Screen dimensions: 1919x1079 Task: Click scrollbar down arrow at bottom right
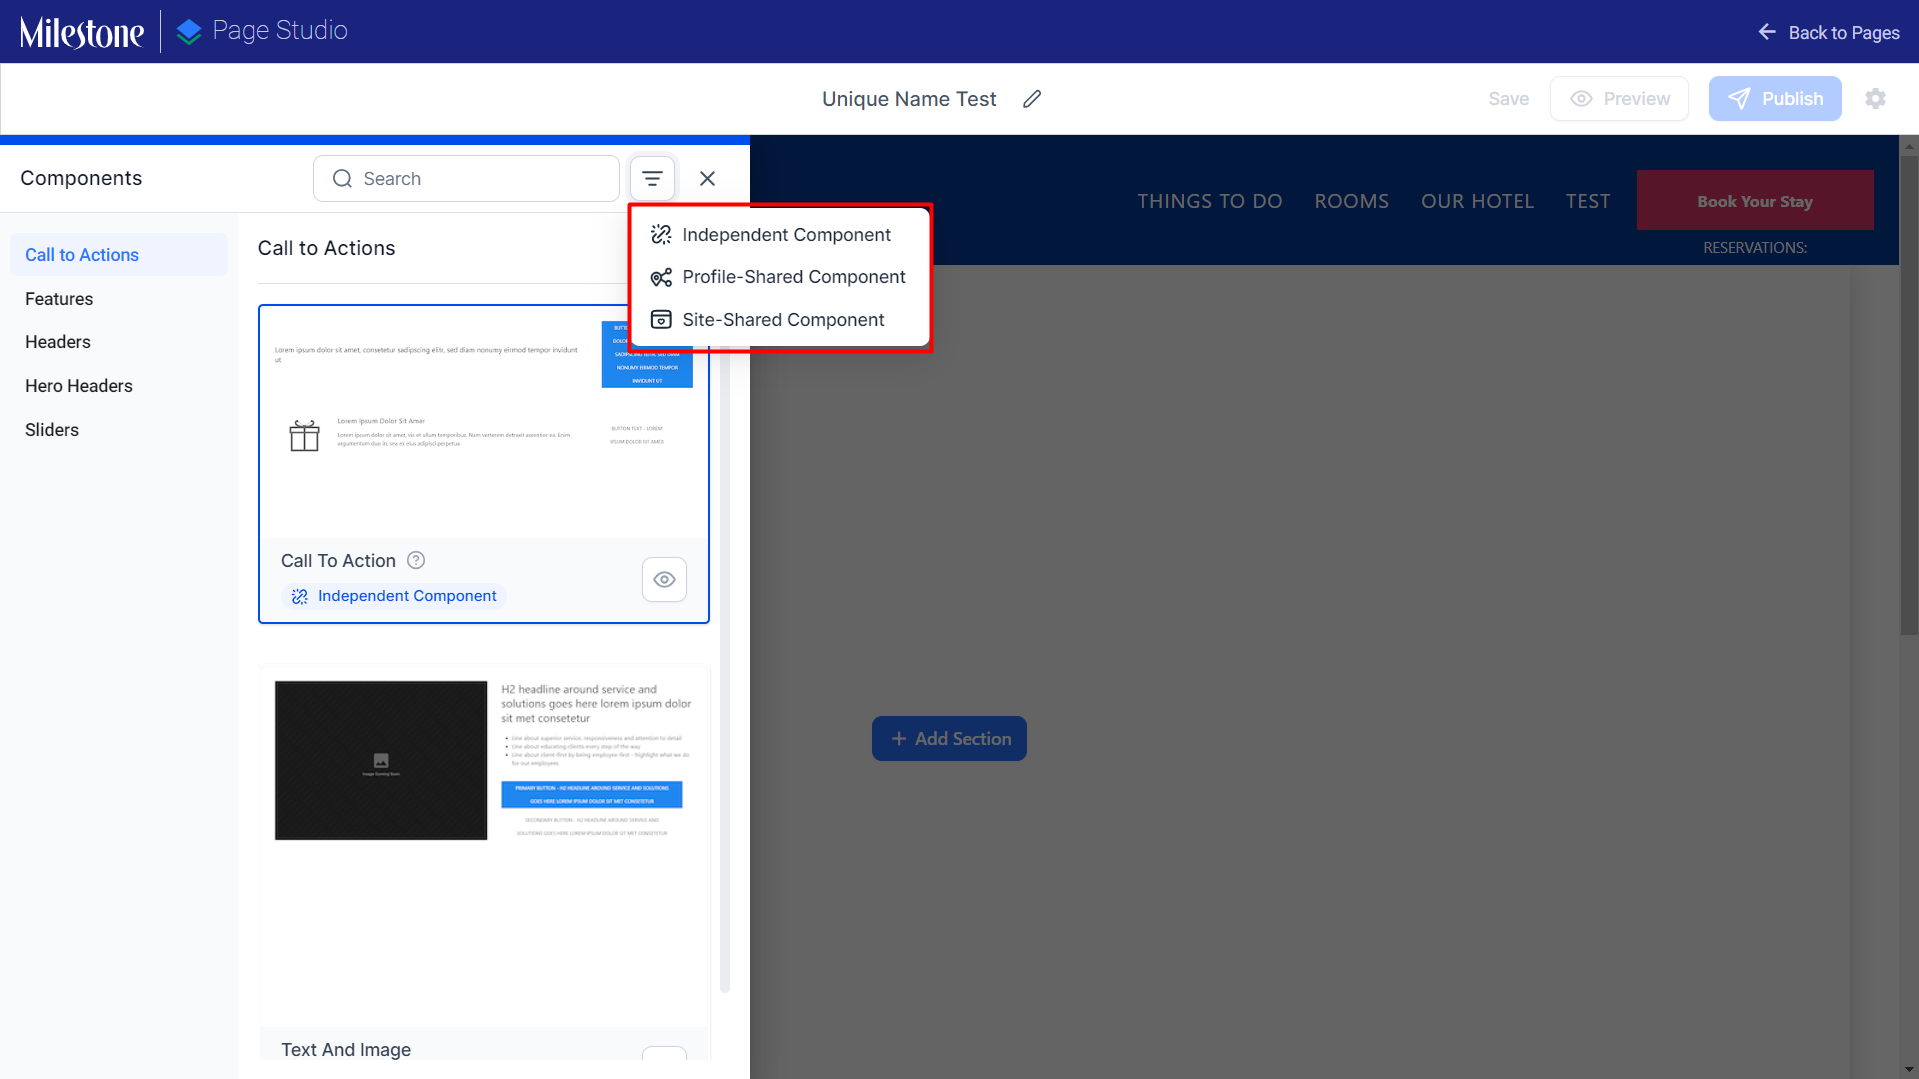[1909, 1069]
